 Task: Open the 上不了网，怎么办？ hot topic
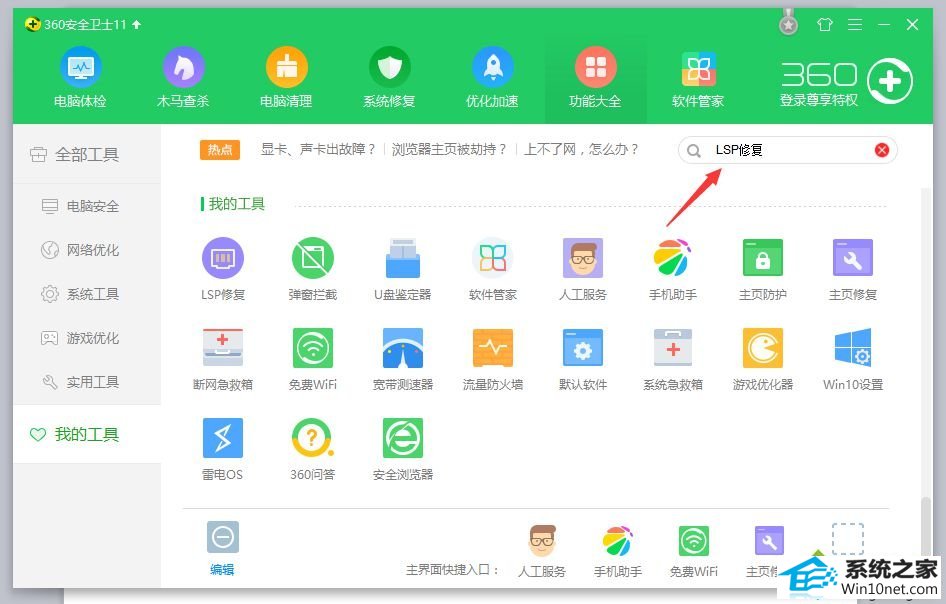pos(581,149)
